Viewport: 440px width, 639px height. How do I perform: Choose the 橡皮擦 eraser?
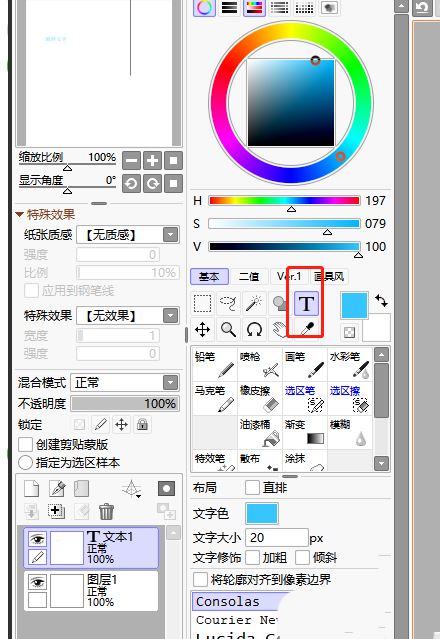[260, 398]
